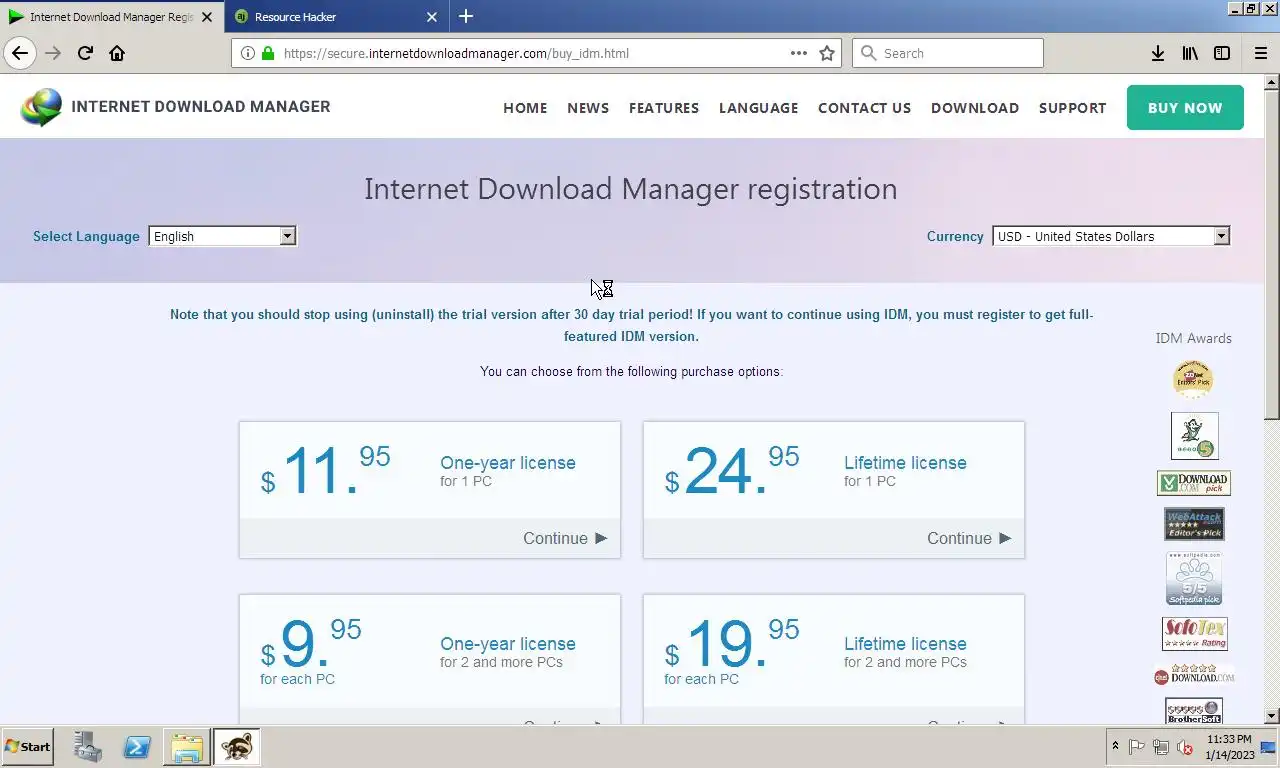Open the HOME menu item

click(x=525, y=108)
